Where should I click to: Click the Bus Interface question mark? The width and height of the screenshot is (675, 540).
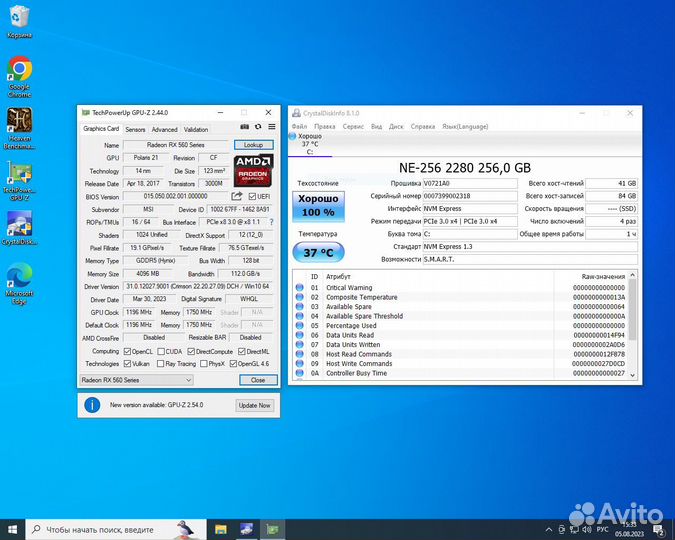(x=271, y=222)
